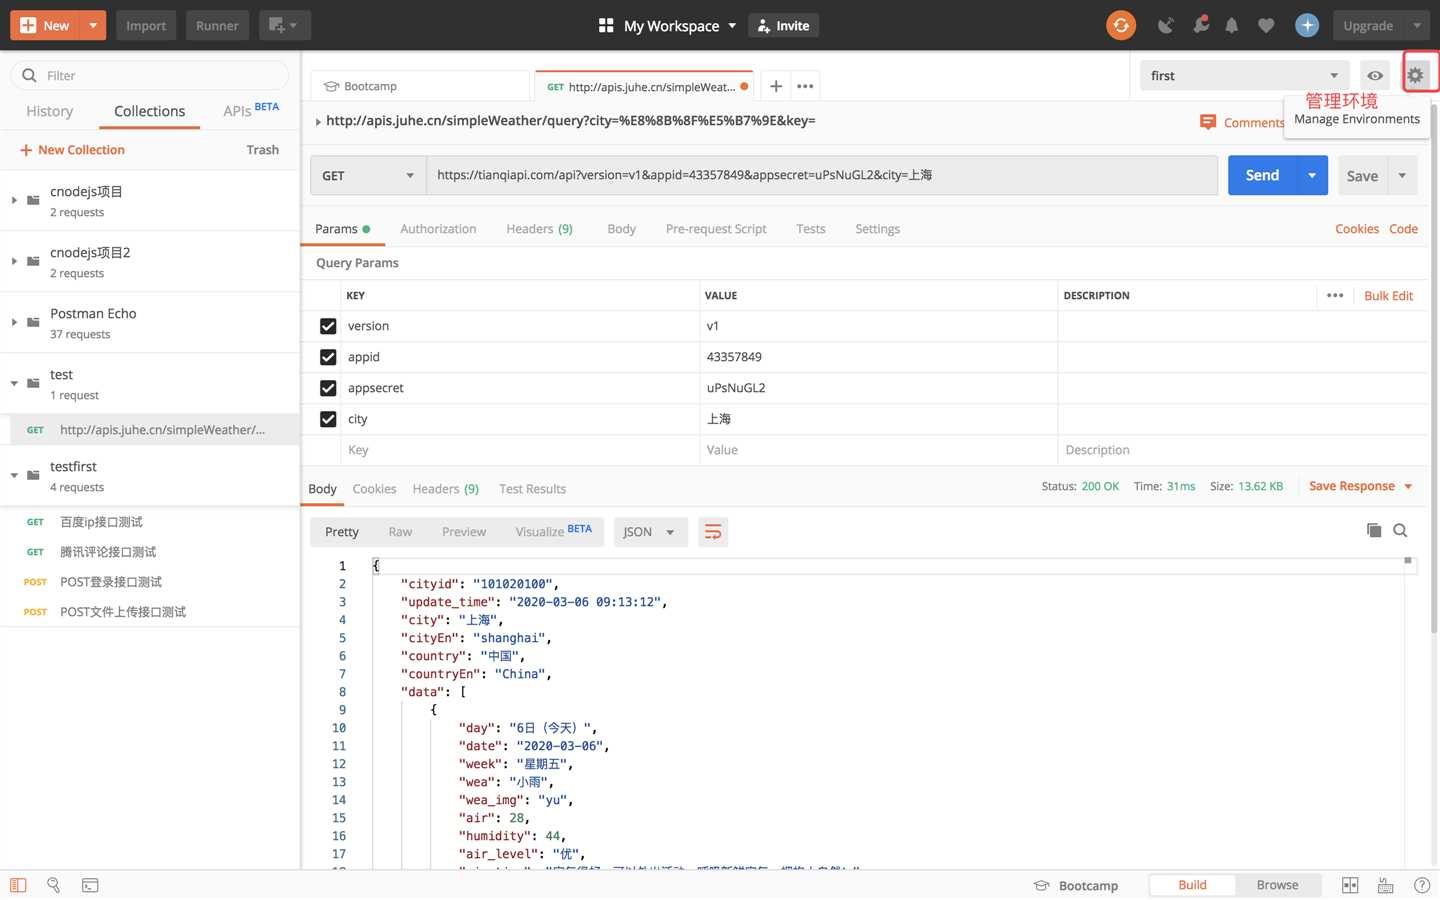Click the Runner button
The height and width of the screenshot is (900, 1440).
217,25
